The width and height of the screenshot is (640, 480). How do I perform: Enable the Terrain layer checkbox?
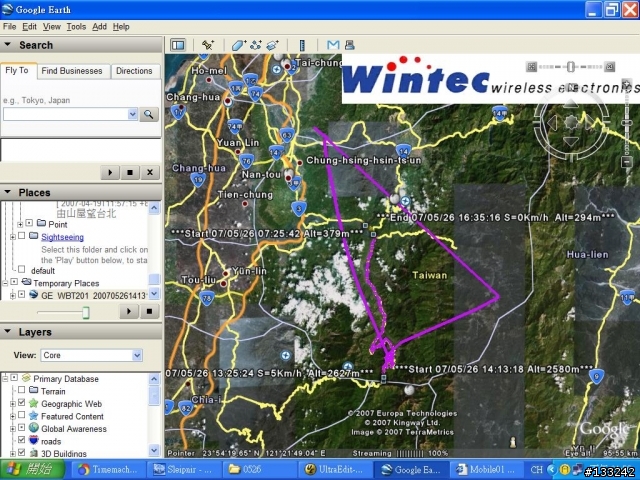22,390
